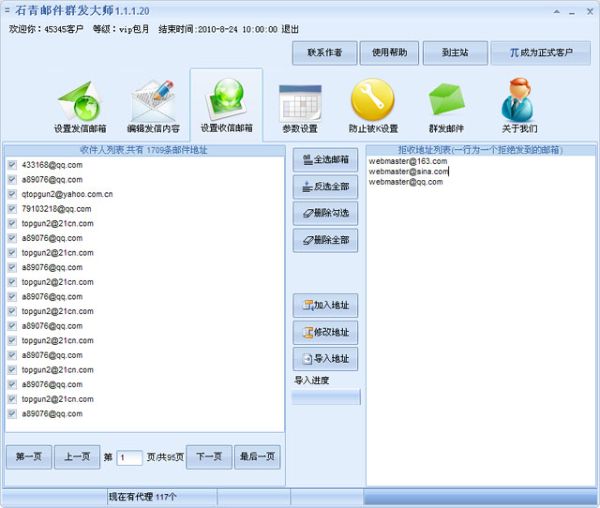Click the 删除全部 eraser button
Screen dimensions: 600x508
click(x=325, y=240)
